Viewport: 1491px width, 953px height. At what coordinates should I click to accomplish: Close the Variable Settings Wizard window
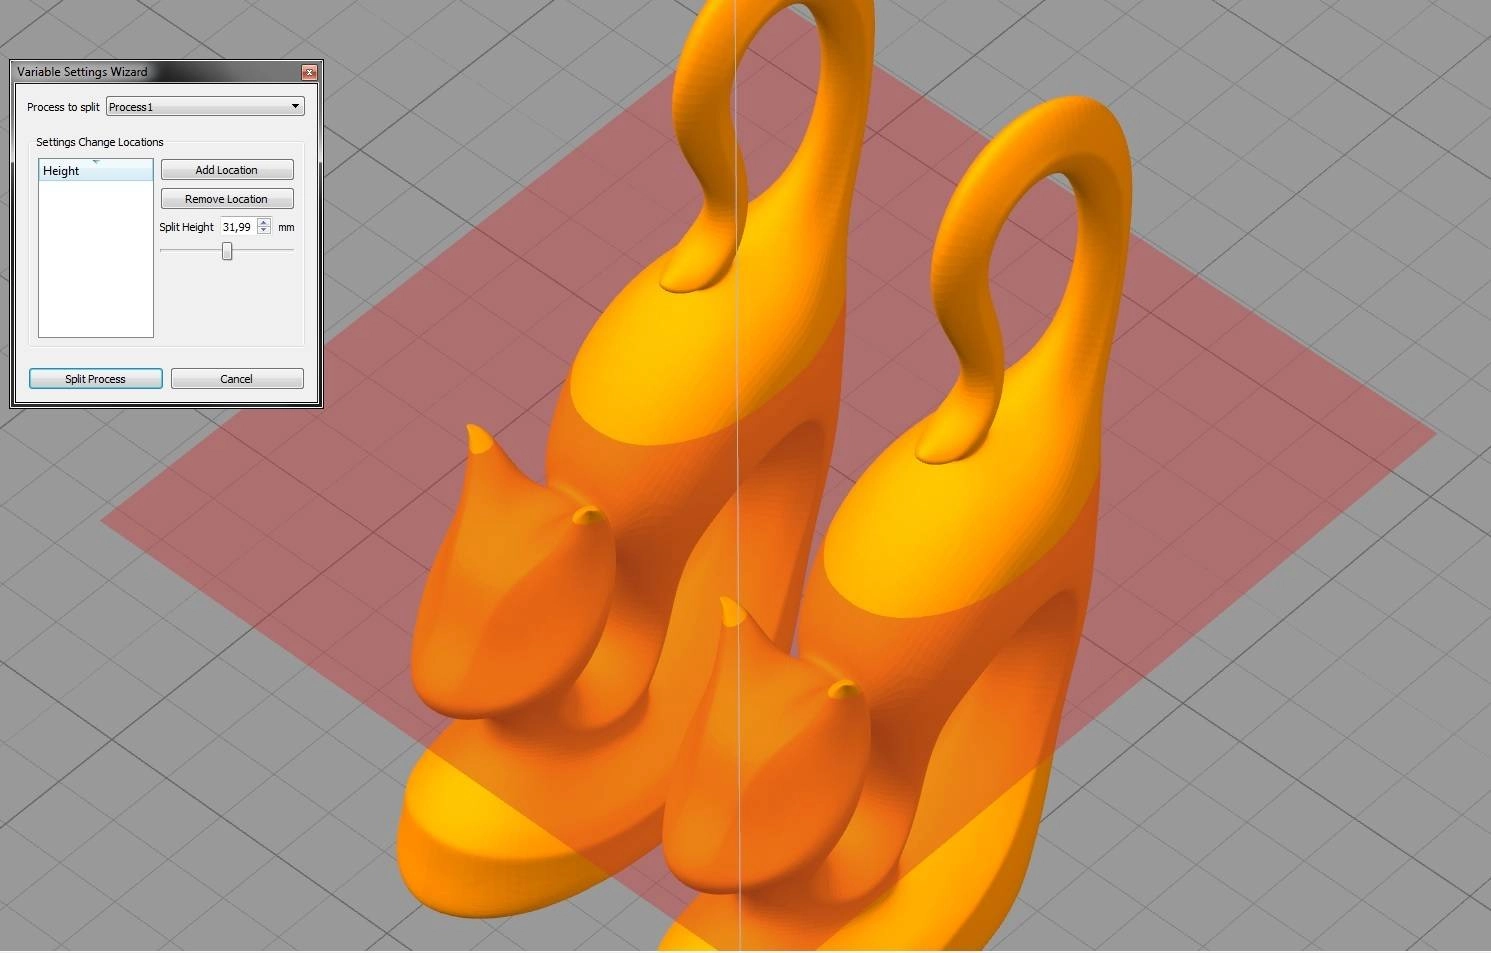coord(309,72)
